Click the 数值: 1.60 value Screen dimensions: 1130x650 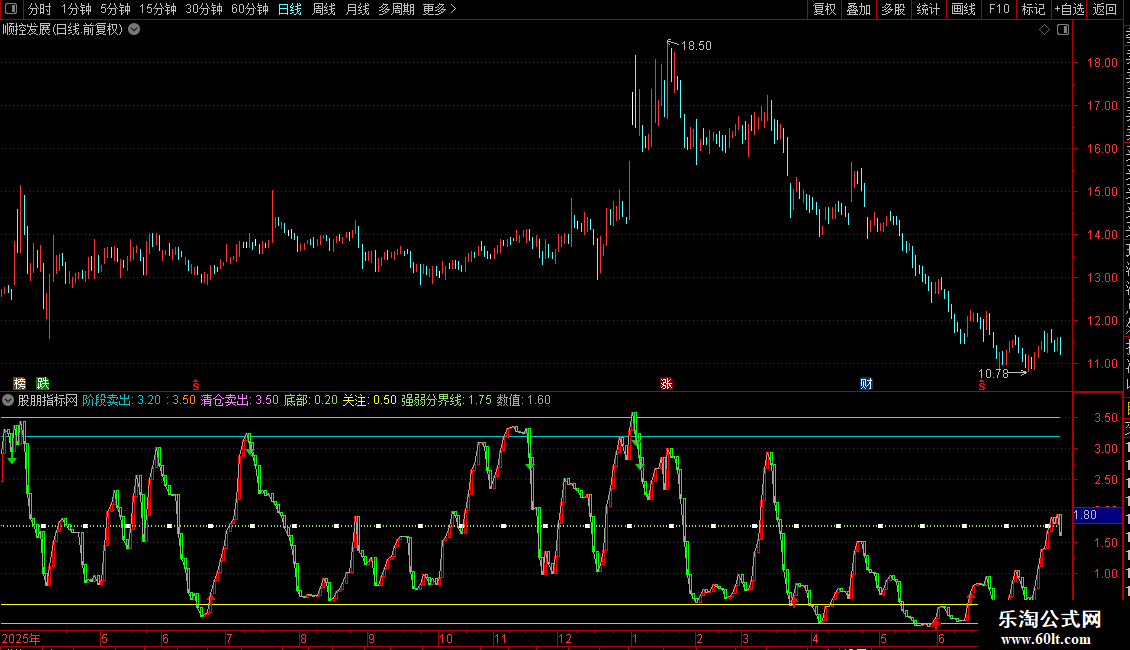pyautogui.click(x=524, y=400)
